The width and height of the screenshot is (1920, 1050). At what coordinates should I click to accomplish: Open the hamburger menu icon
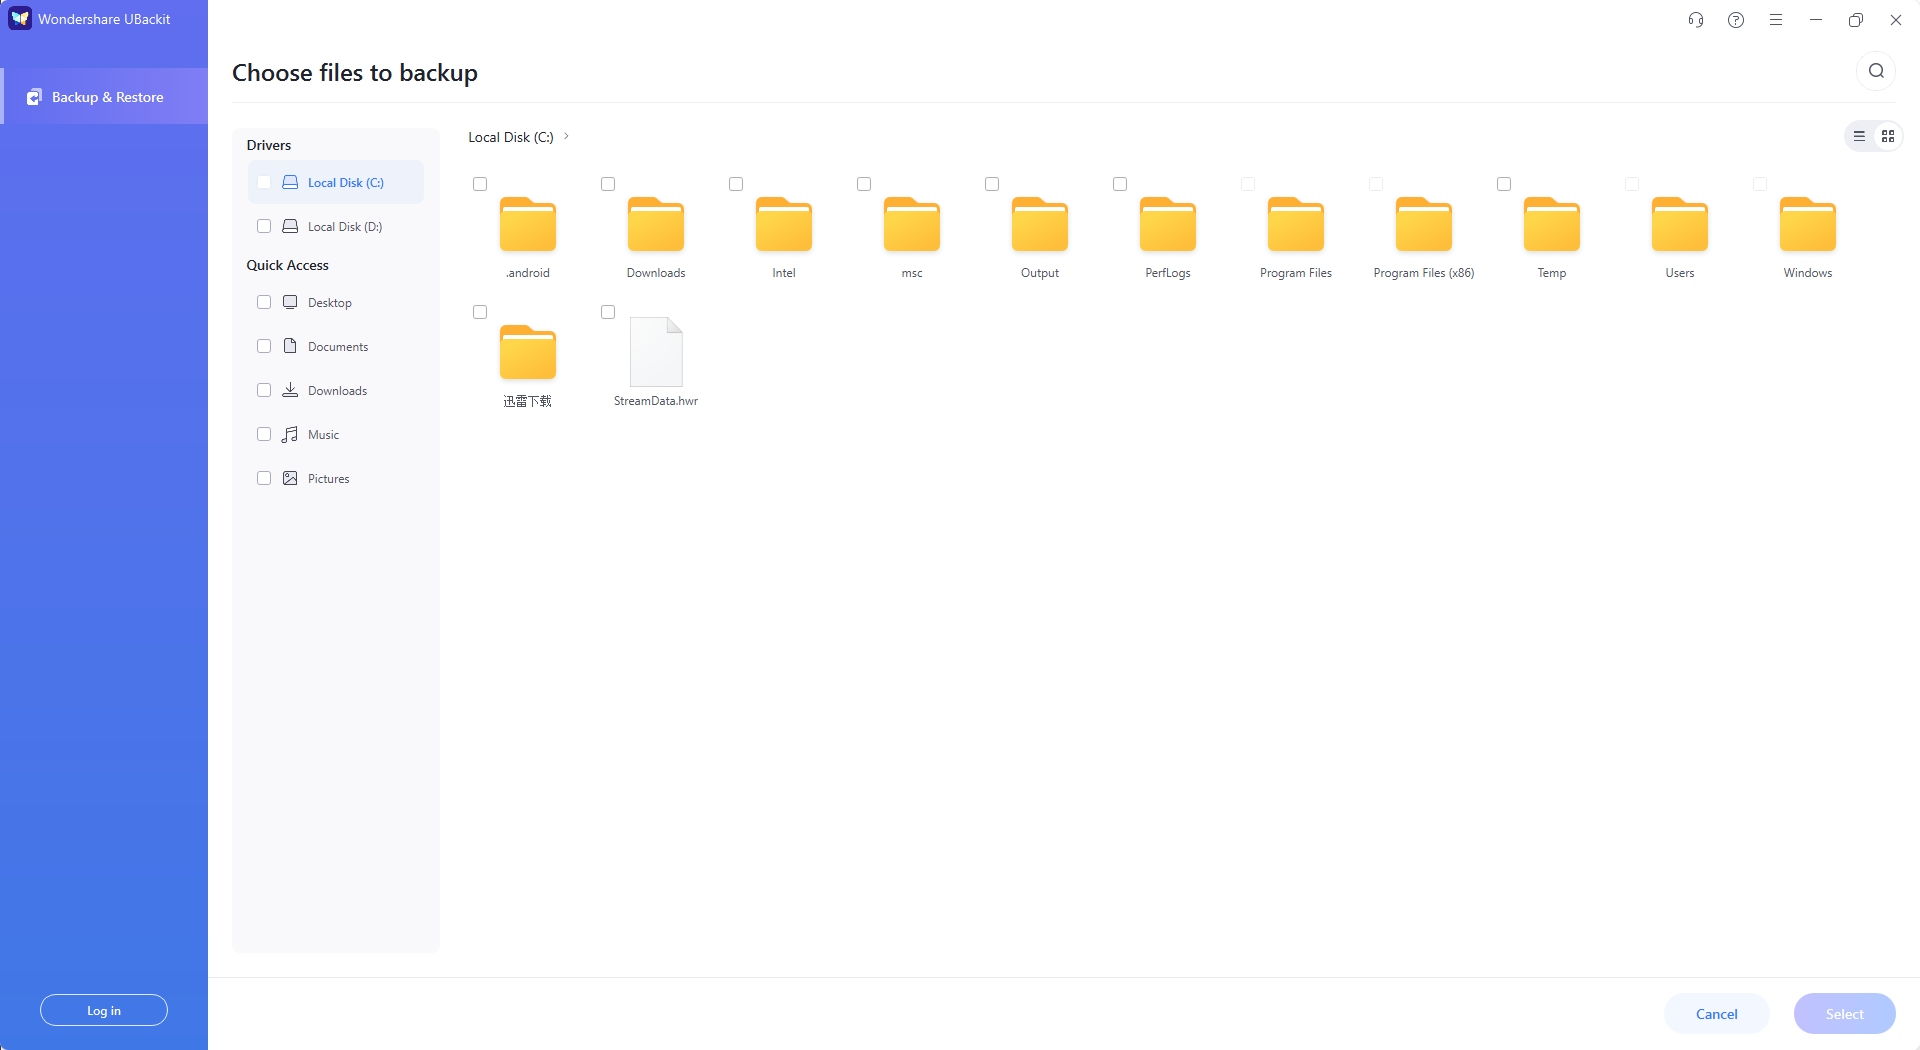click(x=1776, y=20)
